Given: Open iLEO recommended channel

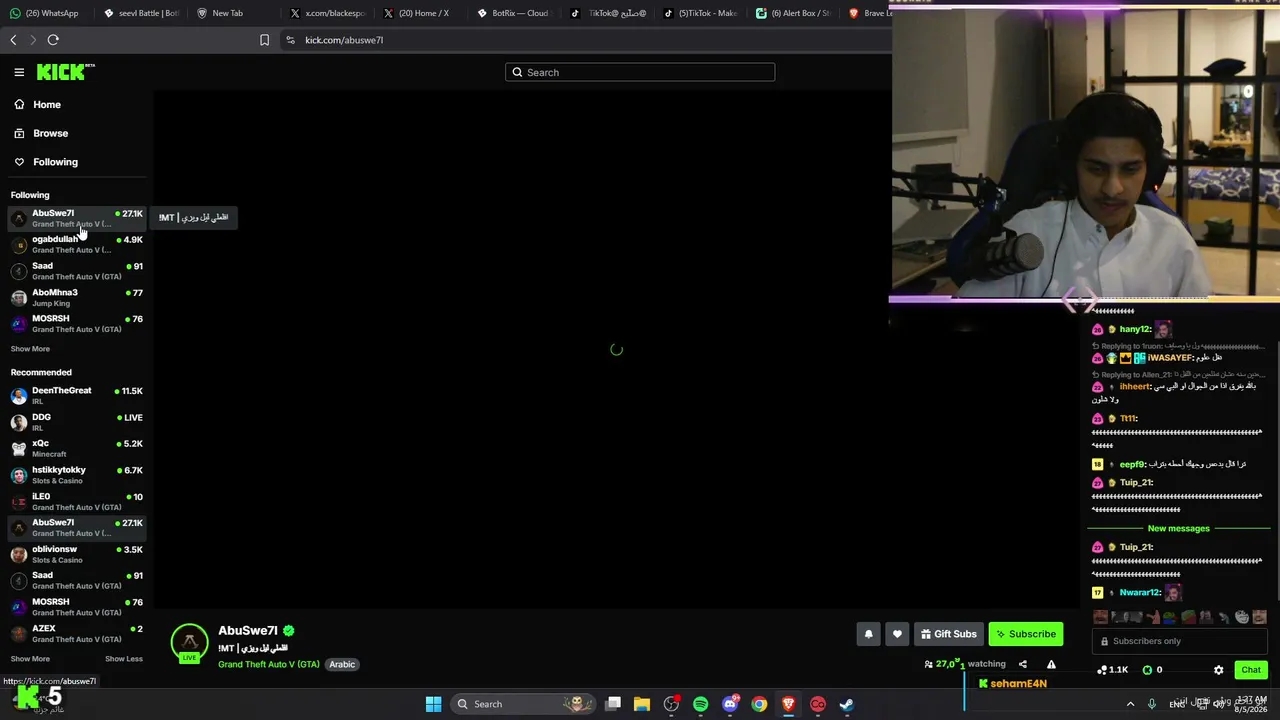Looking at the screenshot, I should point(77,501).
